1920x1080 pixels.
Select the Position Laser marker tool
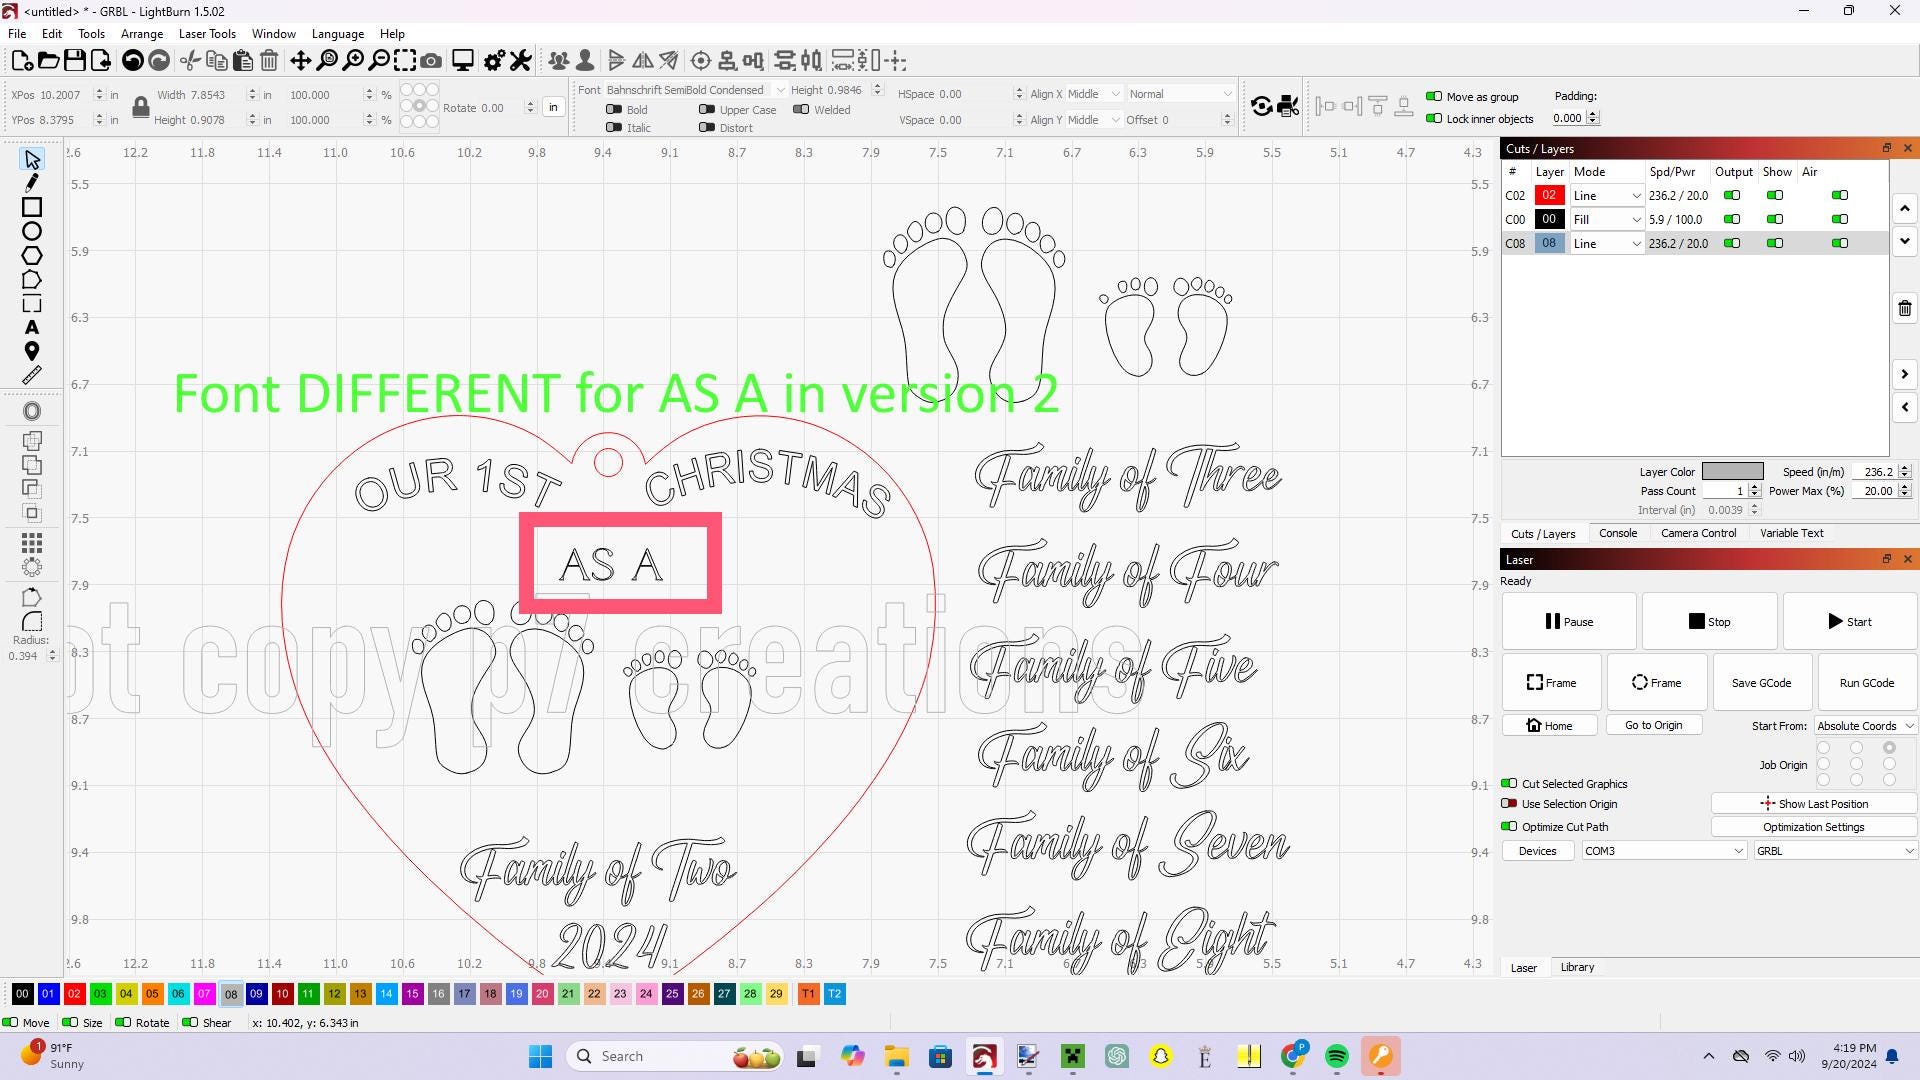tap(32, 352)
